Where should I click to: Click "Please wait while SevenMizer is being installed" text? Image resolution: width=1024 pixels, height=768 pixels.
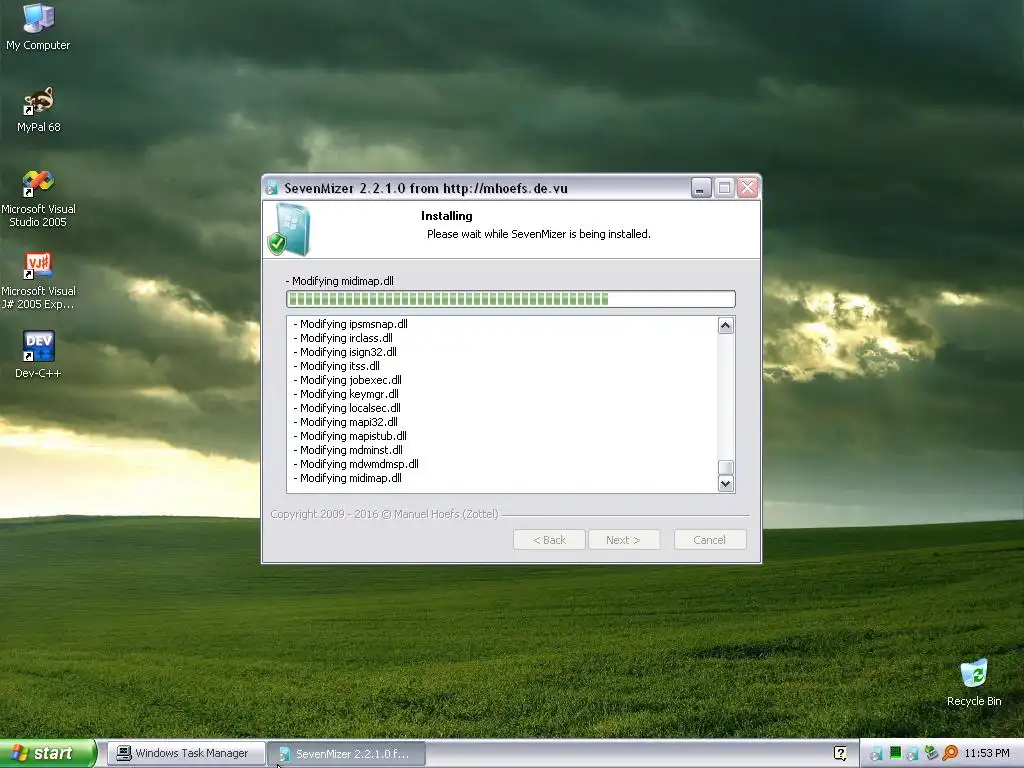tap(539, 234)
